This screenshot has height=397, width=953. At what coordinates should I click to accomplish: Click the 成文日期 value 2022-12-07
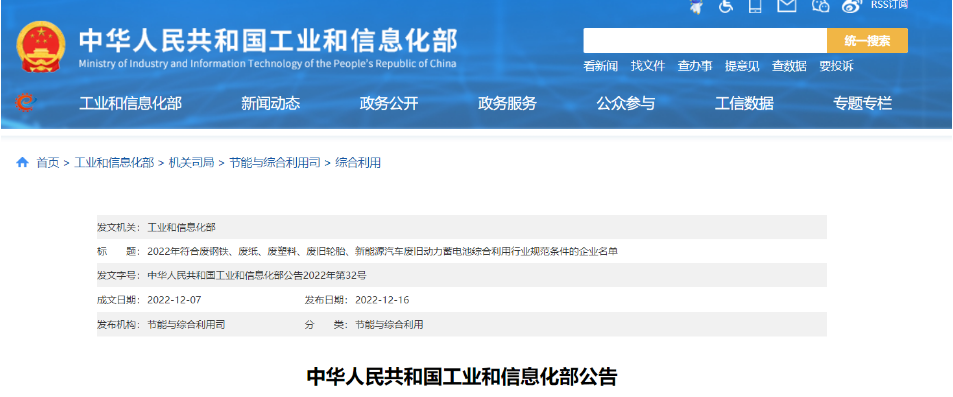174,300
